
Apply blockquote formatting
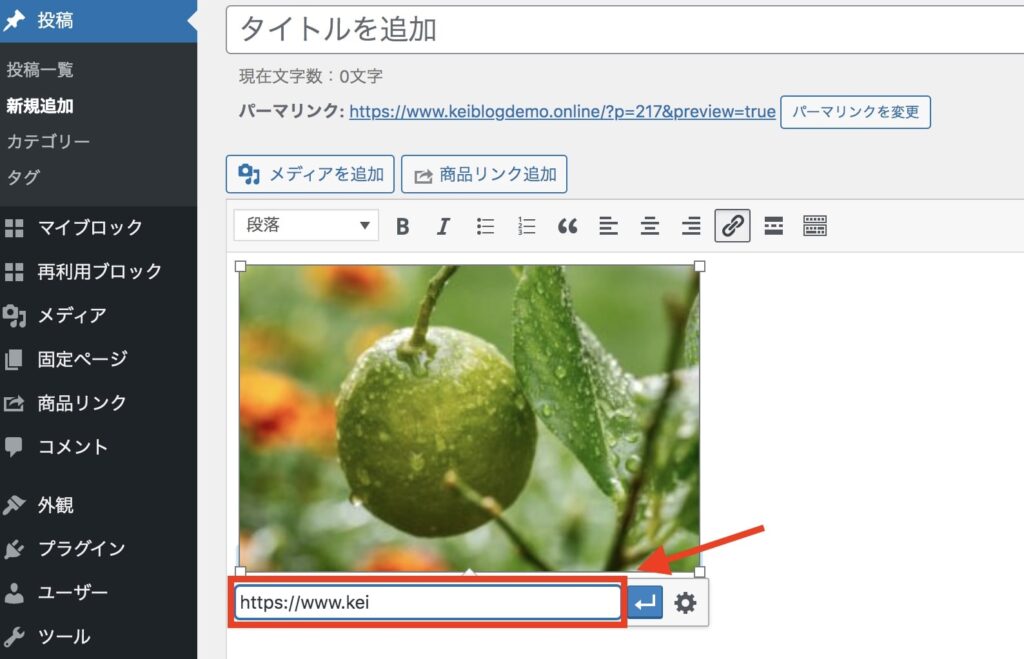(x=568, y=226)
